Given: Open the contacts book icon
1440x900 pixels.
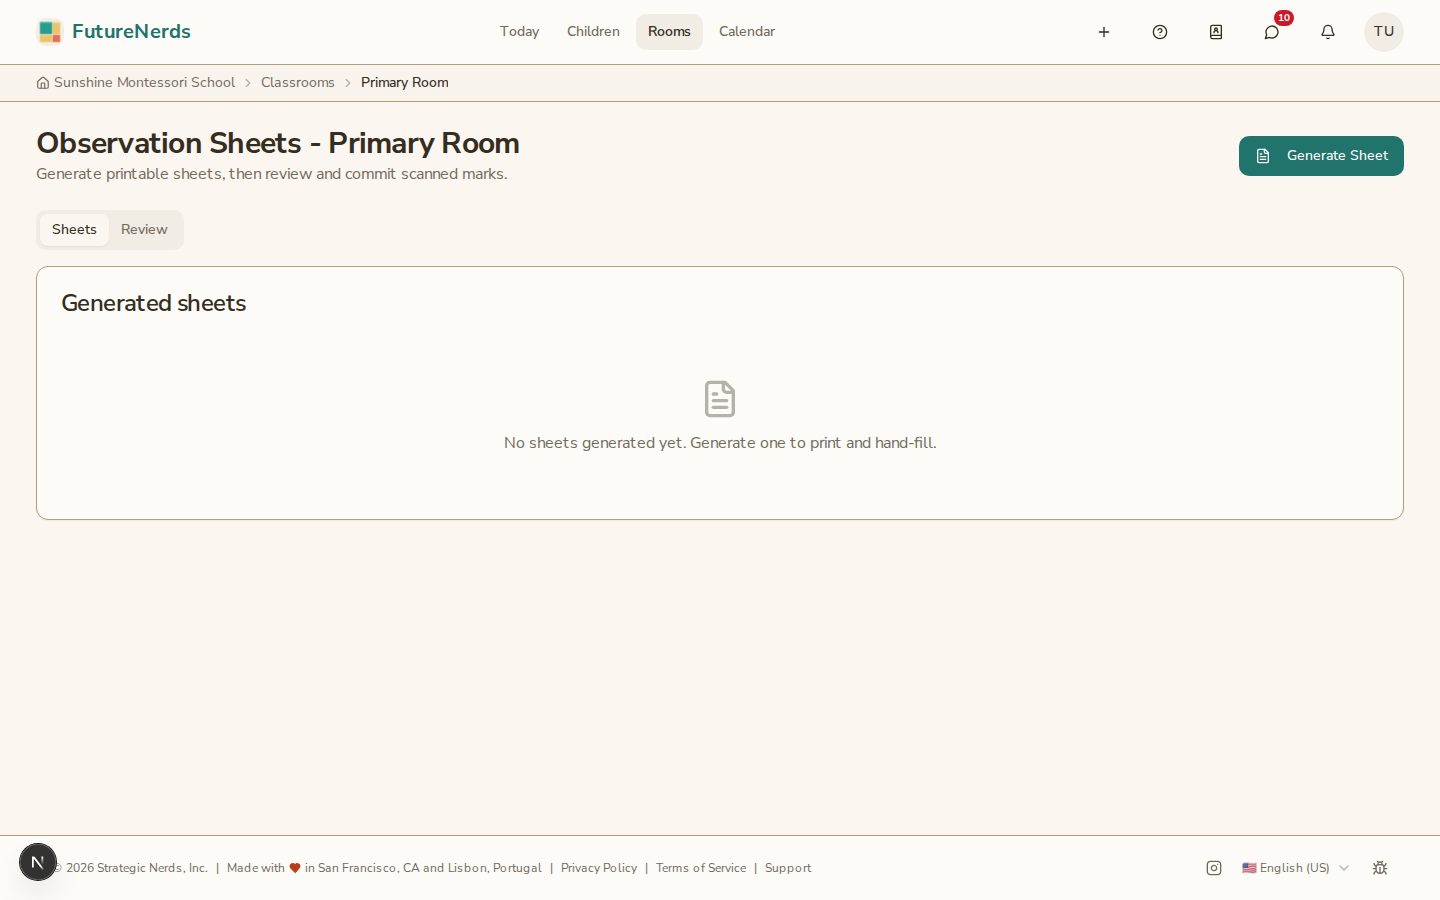Looking at the screenshot, I should tap(1216, 32).
